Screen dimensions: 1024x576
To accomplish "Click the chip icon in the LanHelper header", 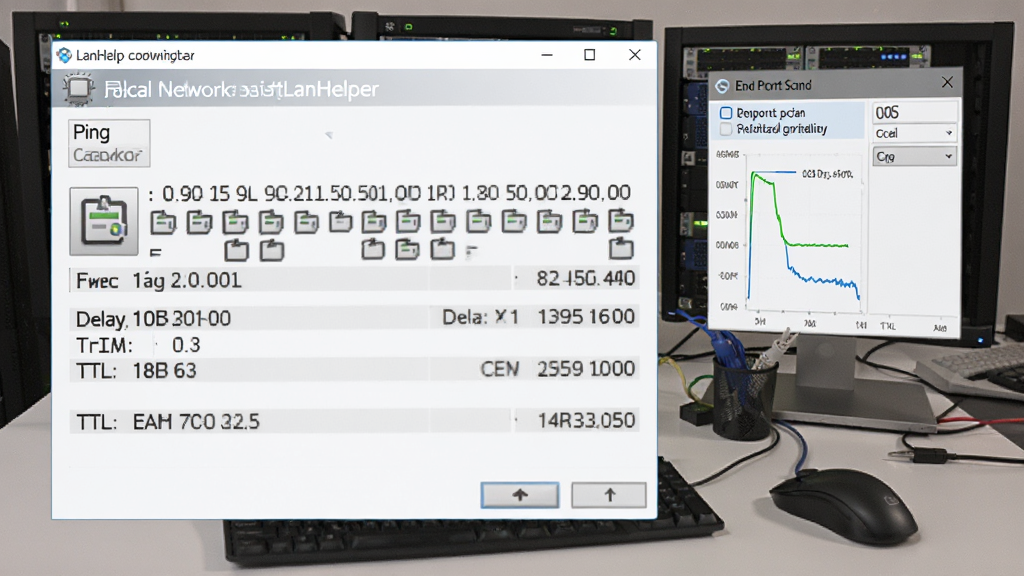I will [78, 89].
